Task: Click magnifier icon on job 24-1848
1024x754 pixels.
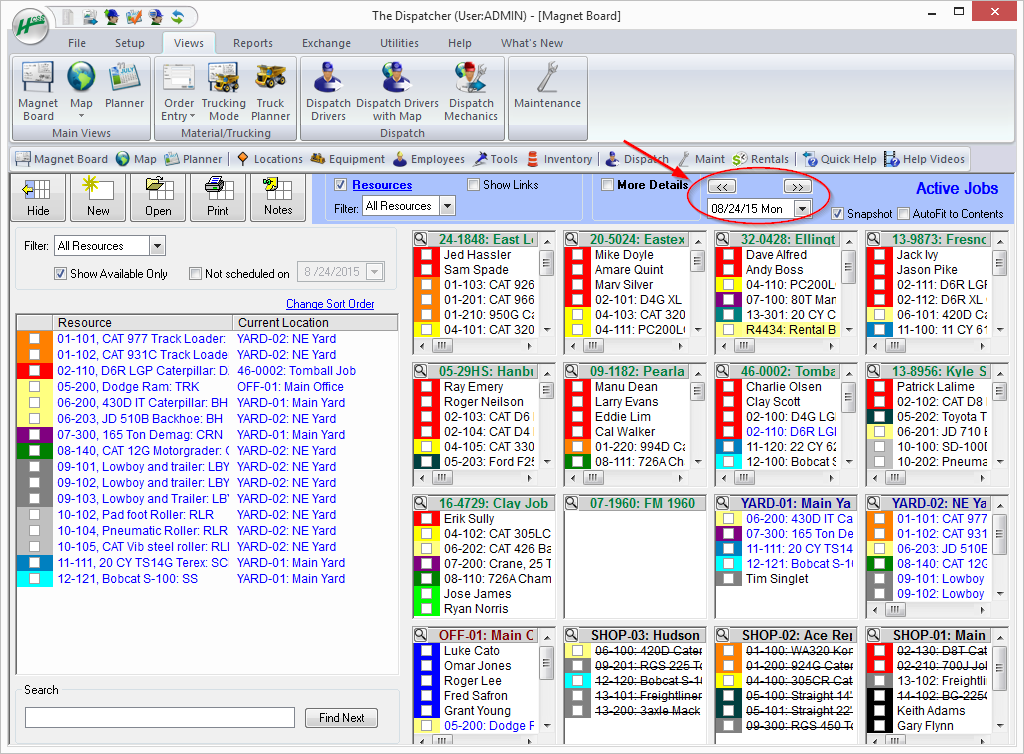Action: pos(421,239)
